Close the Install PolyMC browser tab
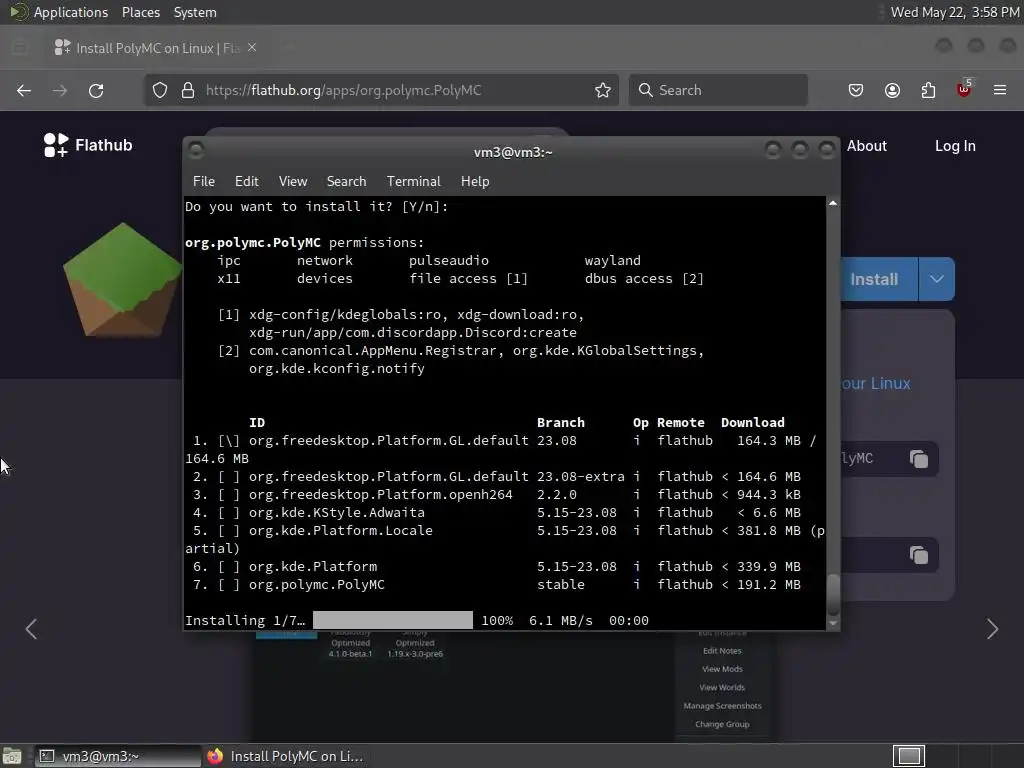The height and width of the screenshot is (768, 1024). click(x=252, y=48)
